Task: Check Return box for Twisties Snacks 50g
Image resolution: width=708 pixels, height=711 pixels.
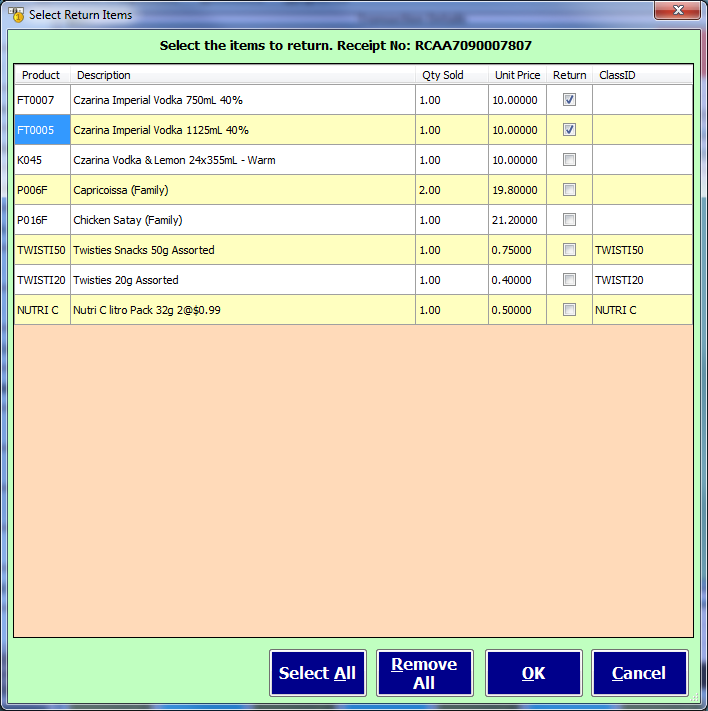Action: [569, 249]
